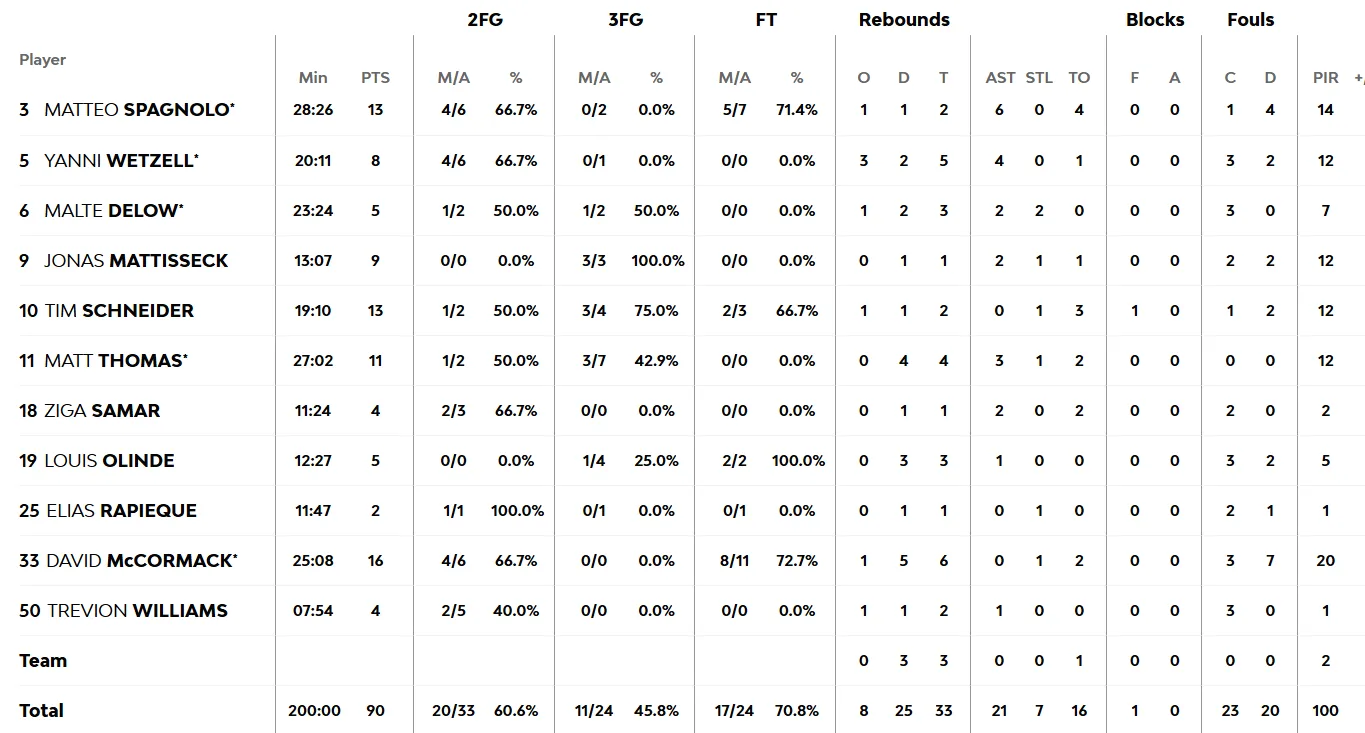Select David McCormack player name
The image size is (1365, 733).
click(x=140, y=560)
